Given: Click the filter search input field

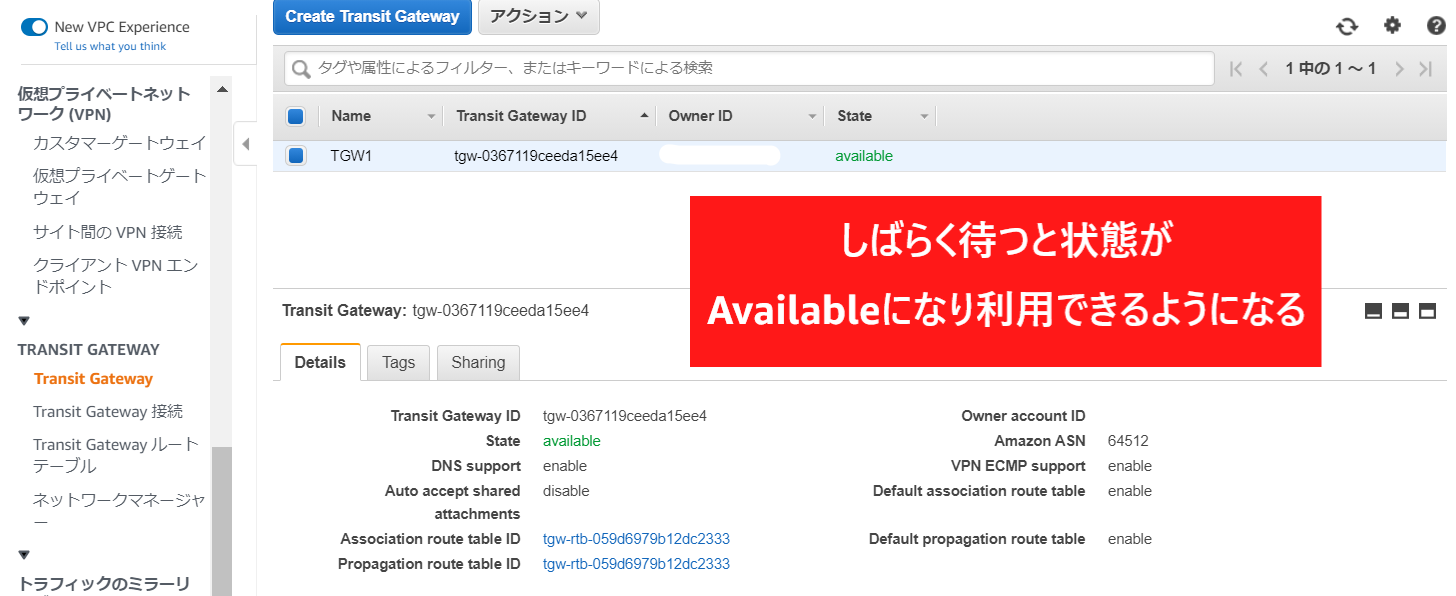Looking at the screenshot, I should 750,68.
